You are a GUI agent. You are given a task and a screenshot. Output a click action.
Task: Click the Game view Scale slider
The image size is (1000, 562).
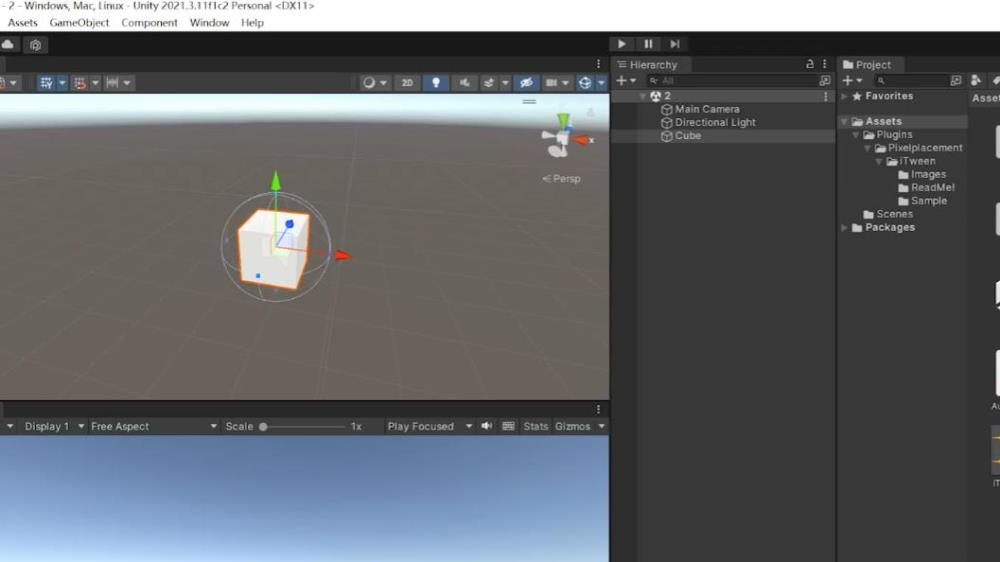click(300, 426)
